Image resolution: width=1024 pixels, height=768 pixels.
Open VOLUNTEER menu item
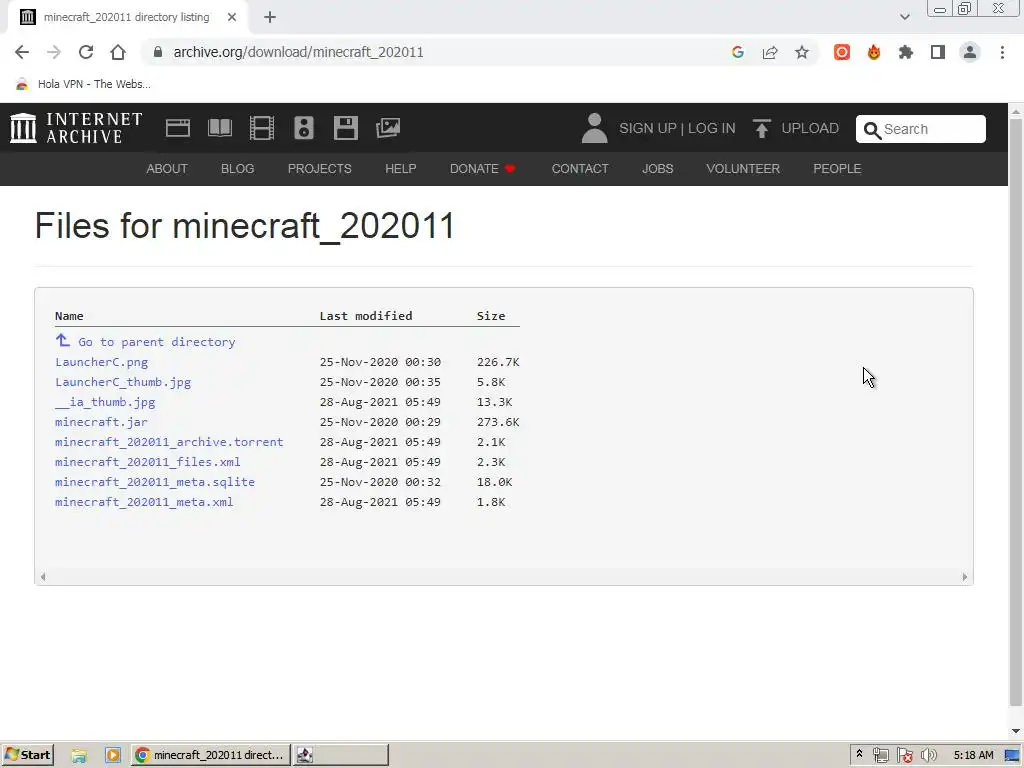[743, 168]
